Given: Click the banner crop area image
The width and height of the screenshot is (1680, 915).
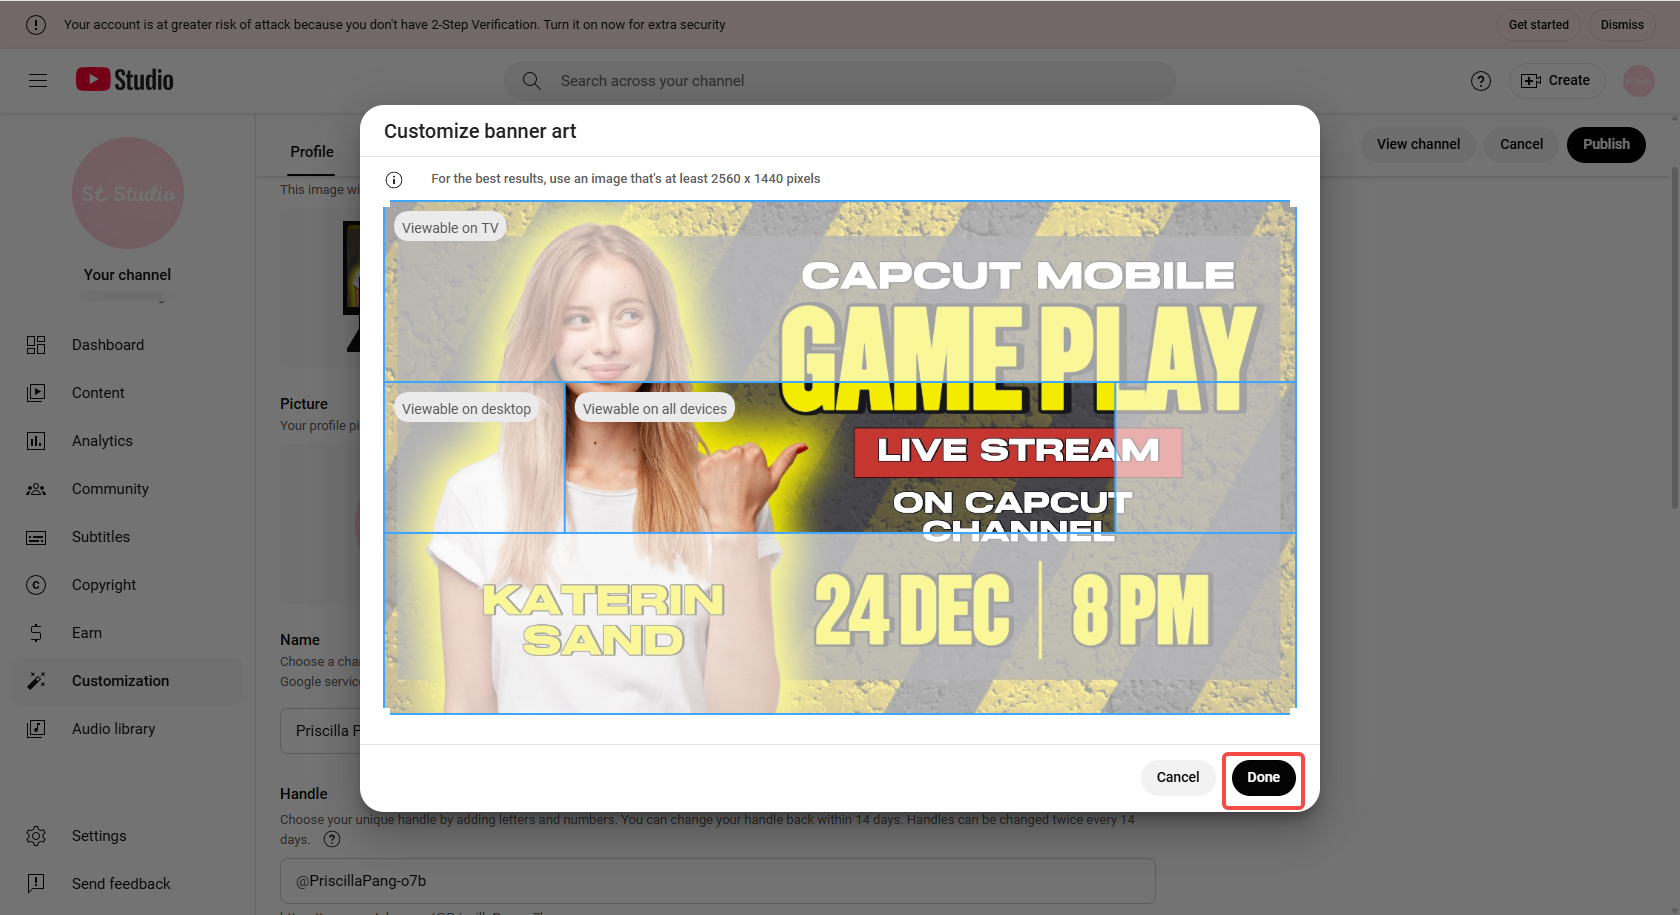Looking at the screenshot, I should click(x=840, y=458).
